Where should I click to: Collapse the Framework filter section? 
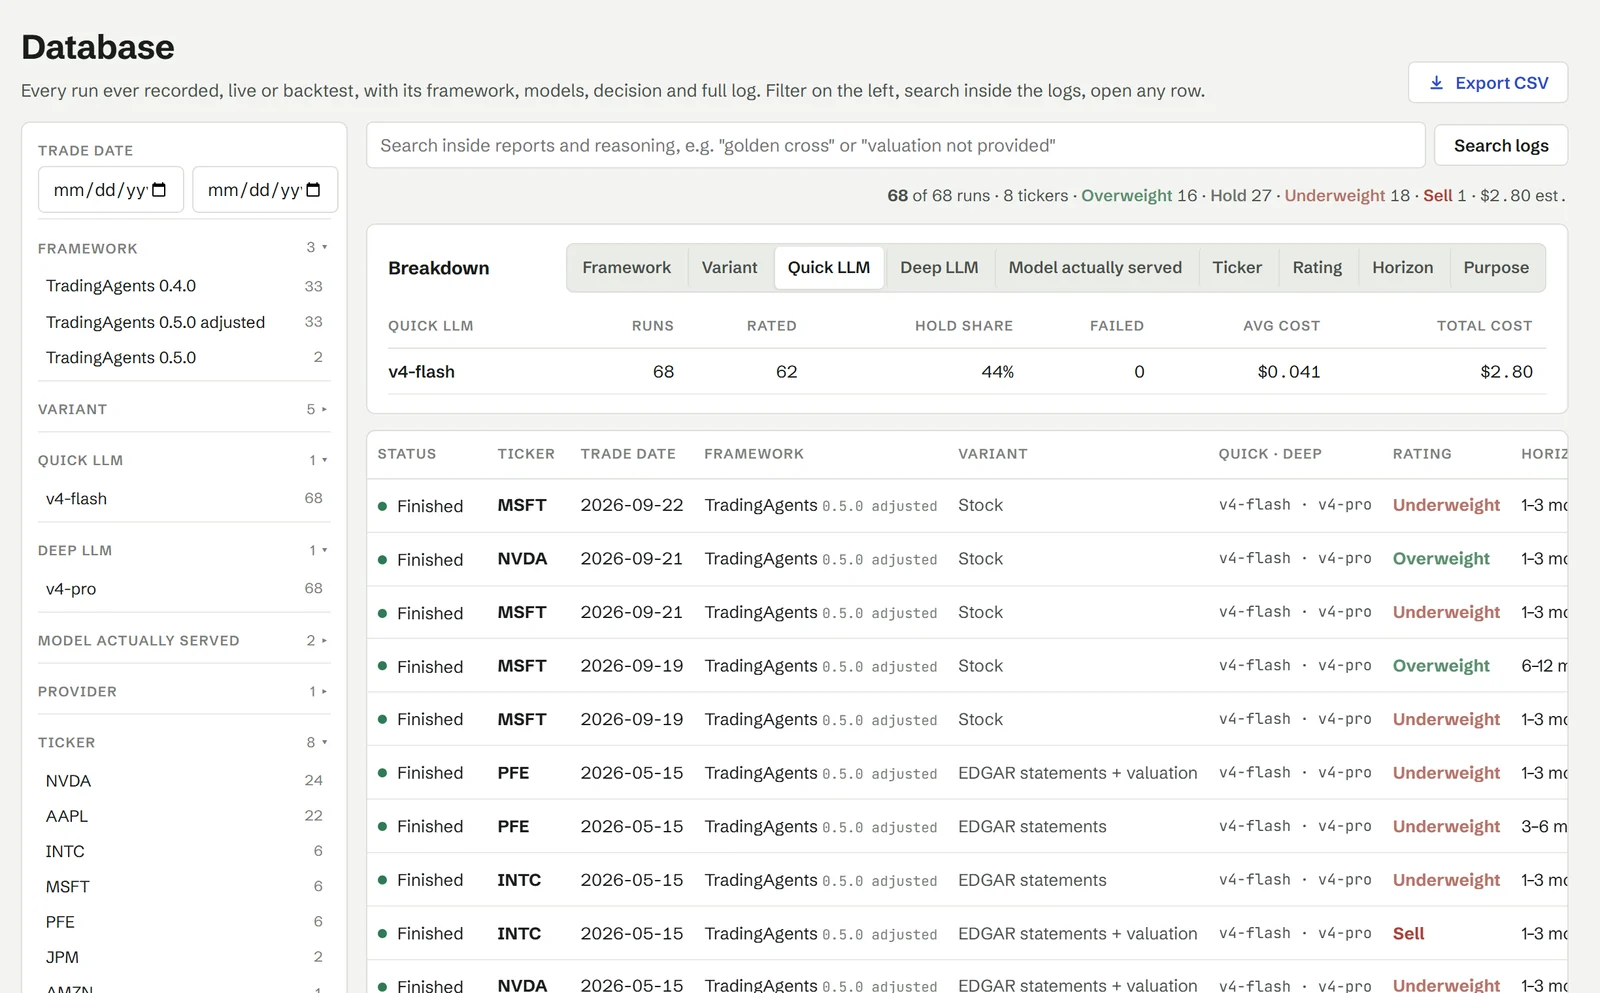tap(184, 248)
